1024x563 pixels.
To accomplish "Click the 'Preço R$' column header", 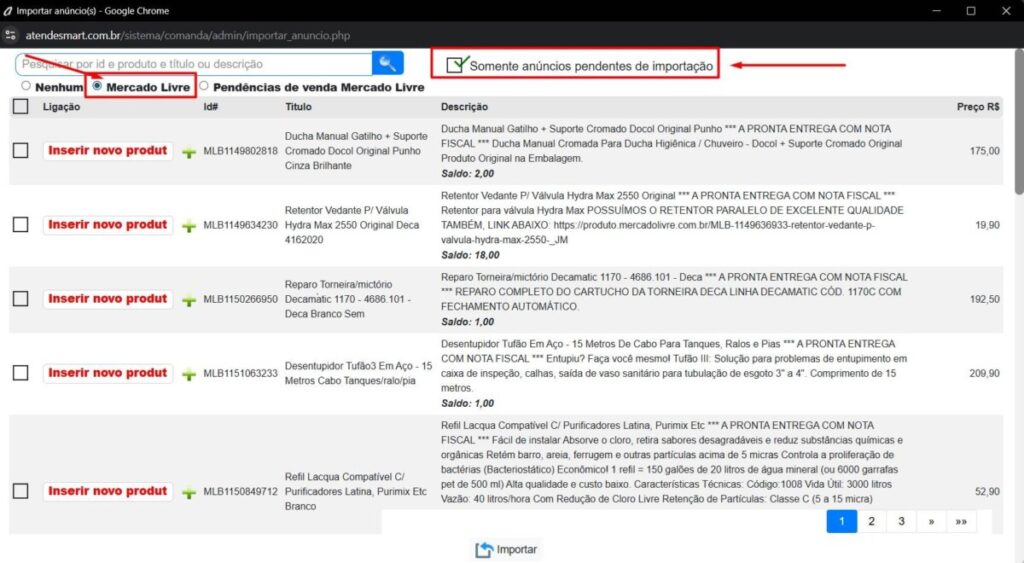I will coord(978,106).
